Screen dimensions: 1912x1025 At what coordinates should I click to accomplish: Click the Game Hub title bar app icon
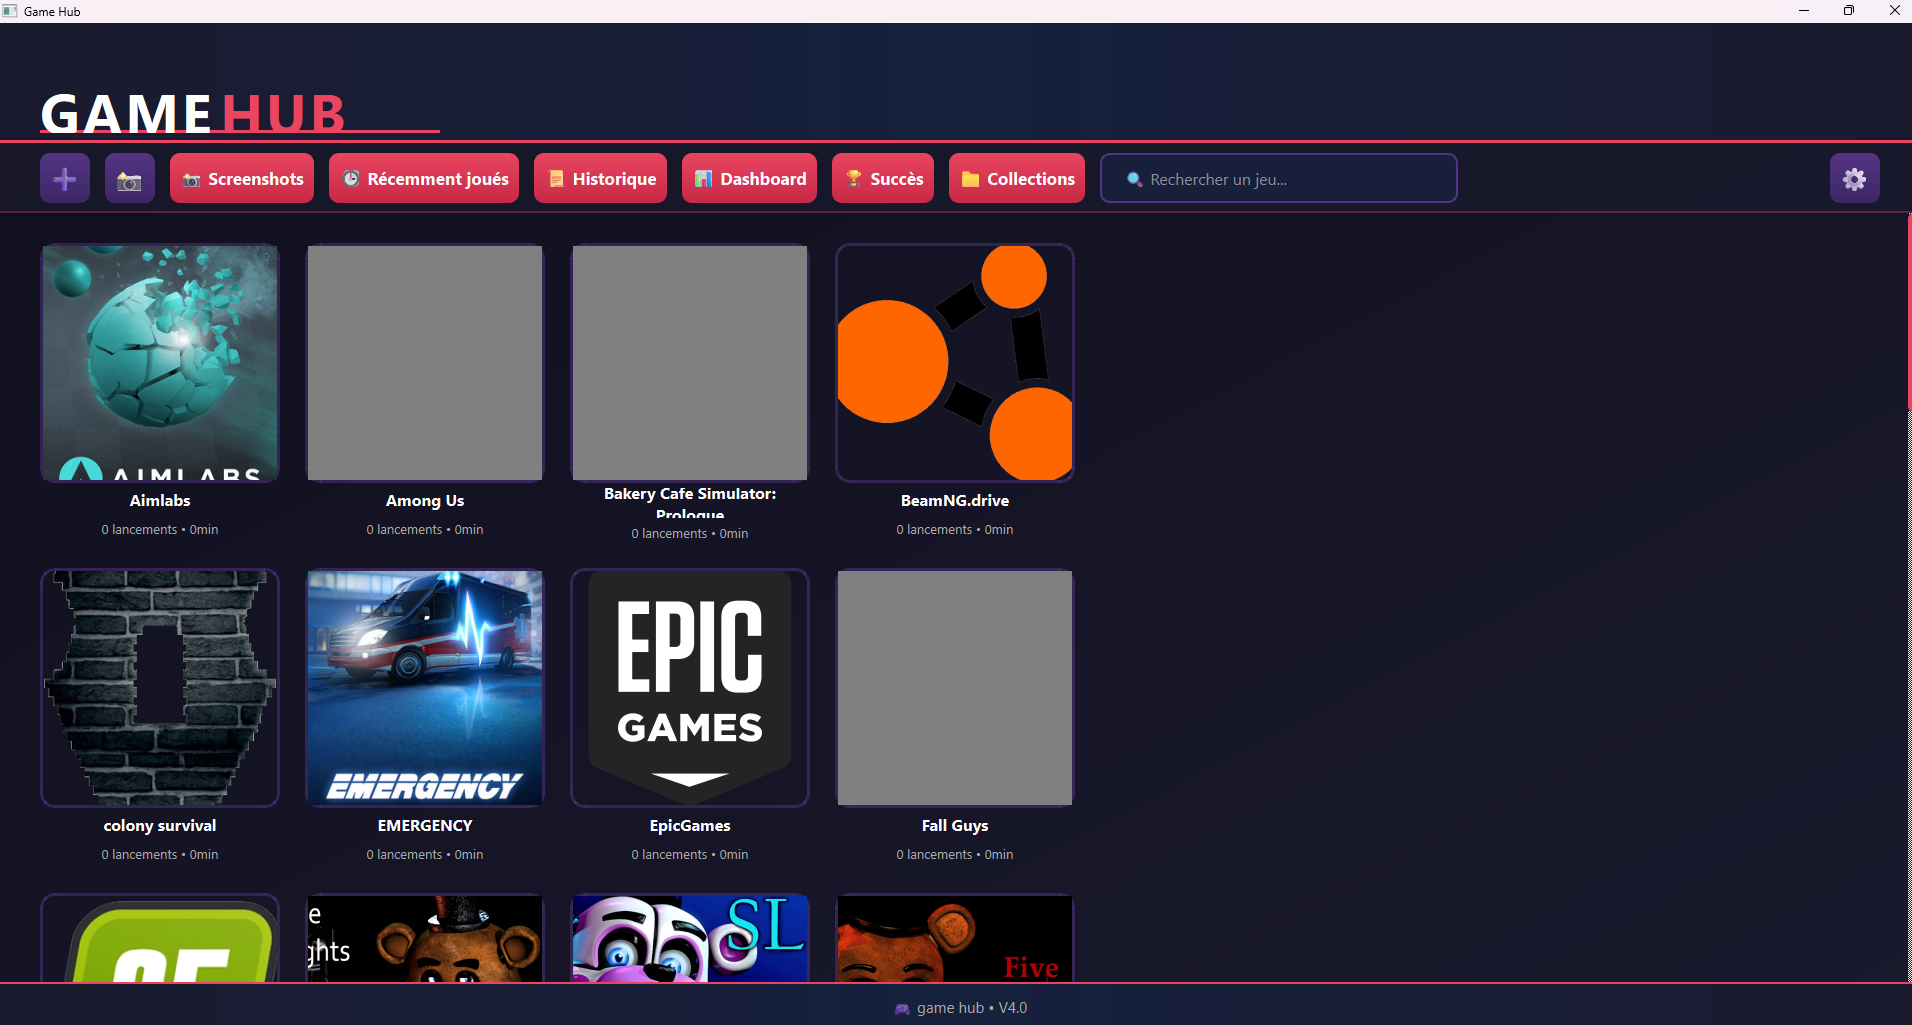point(10,11)
